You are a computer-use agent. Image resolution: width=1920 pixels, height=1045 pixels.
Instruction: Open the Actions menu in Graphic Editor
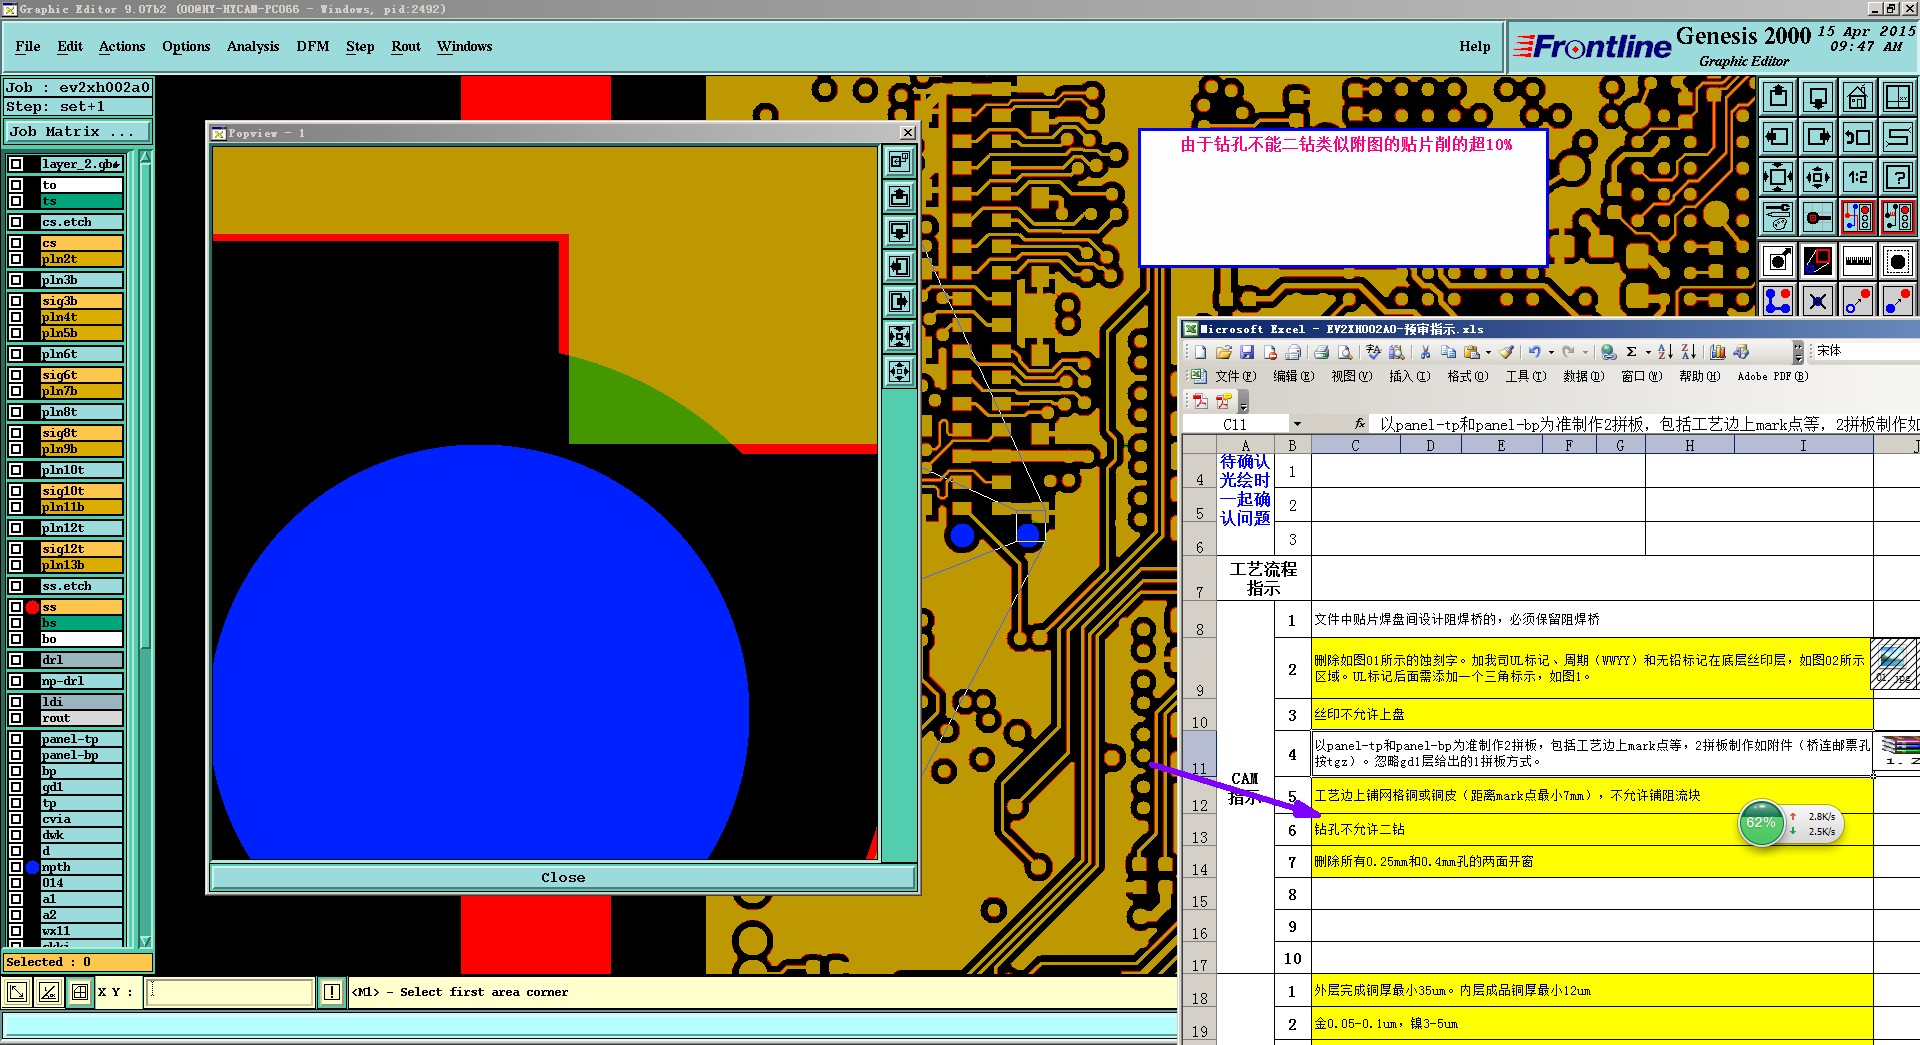coord(122,46)
